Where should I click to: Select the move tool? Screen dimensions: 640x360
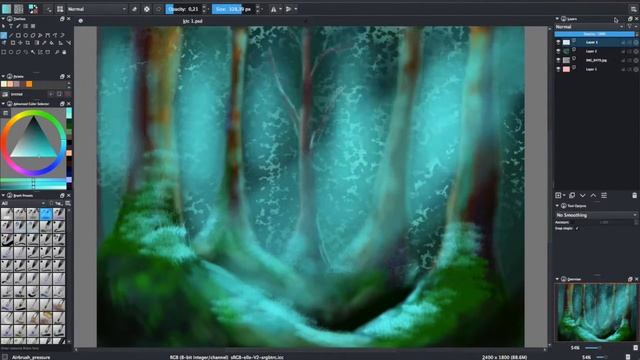tap(20, 43)
